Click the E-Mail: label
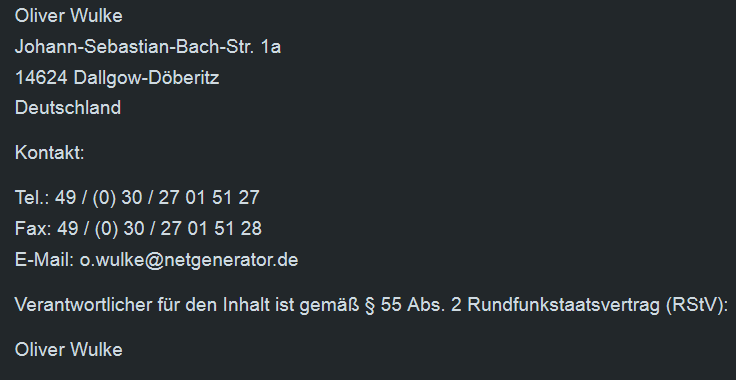This screenshot has height=380, width=736. 44,260
